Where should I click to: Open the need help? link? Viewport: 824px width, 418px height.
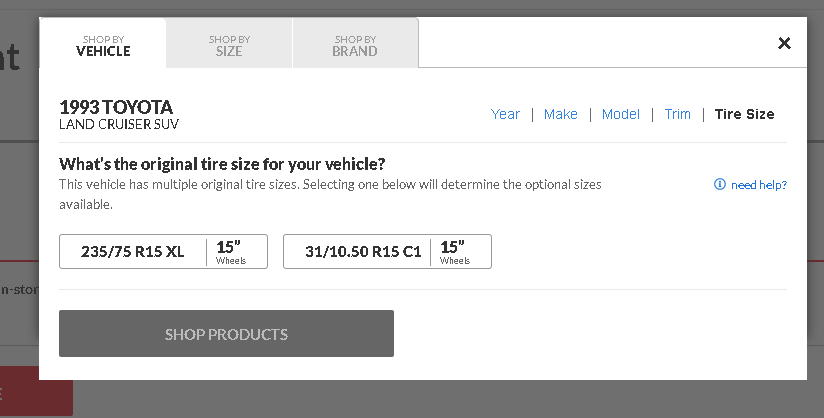point(759,185)
